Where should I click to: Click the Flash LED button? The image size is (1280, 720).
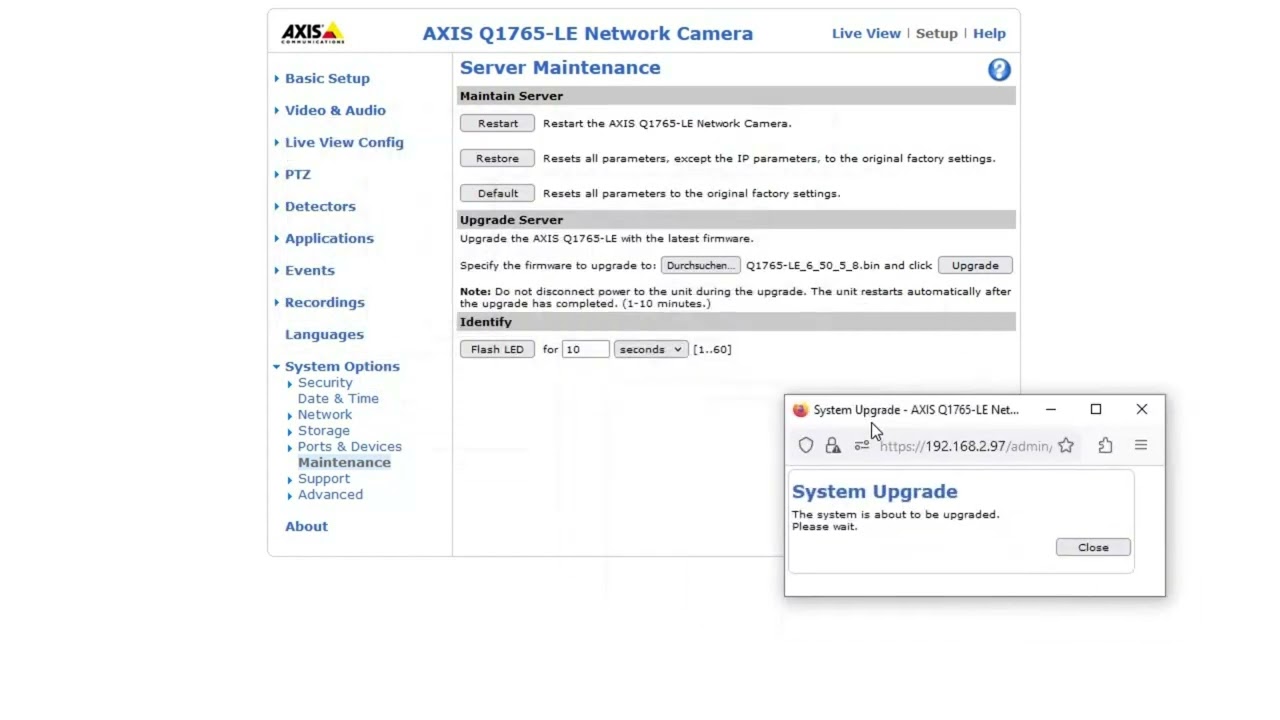click(x=497, y=349)
